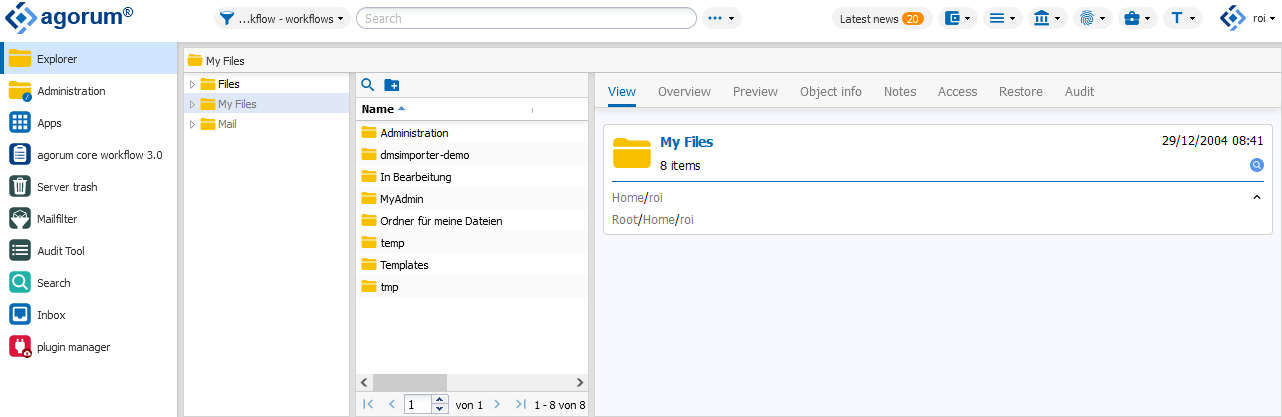Viewport: 1282px width, 417px height.
Task: Collapse the path details chevron
Action: click(x=1257, y=197)
